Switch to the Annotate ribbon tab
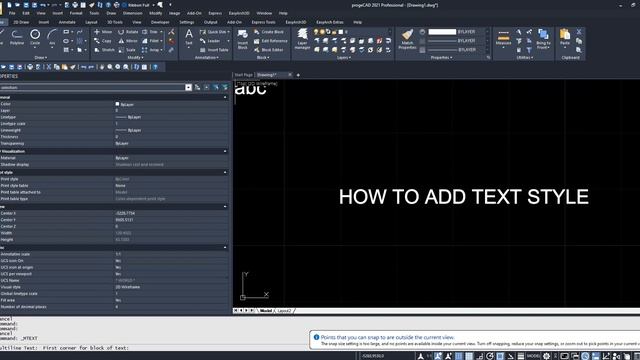Screen dimensions: 640x360 point(67,22)
